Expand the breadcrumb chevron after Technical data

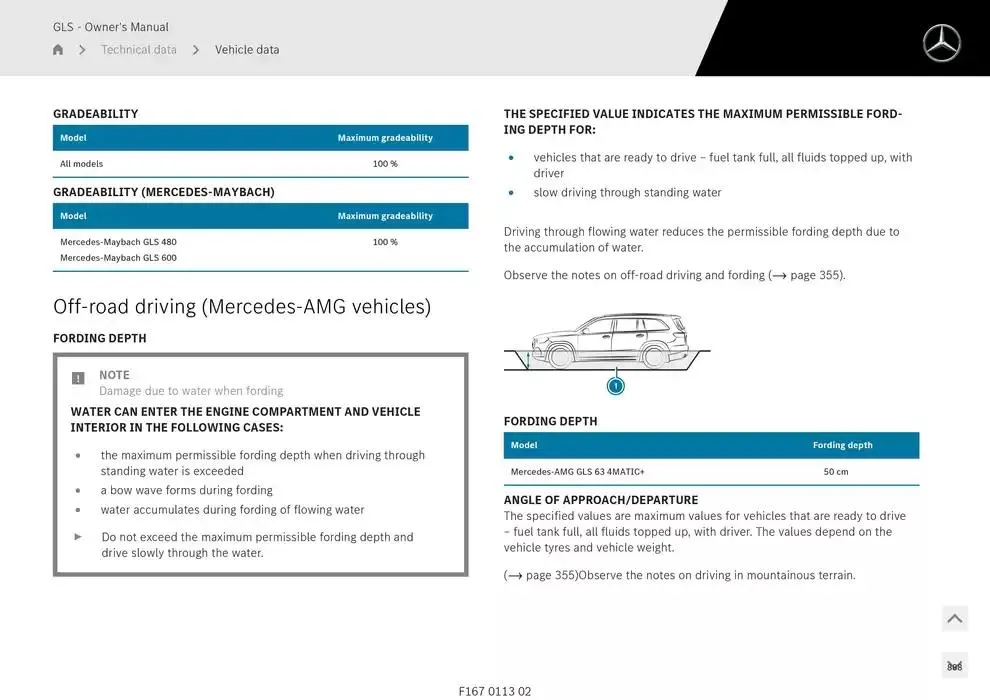pyautogui.click(x=196, y=49)
